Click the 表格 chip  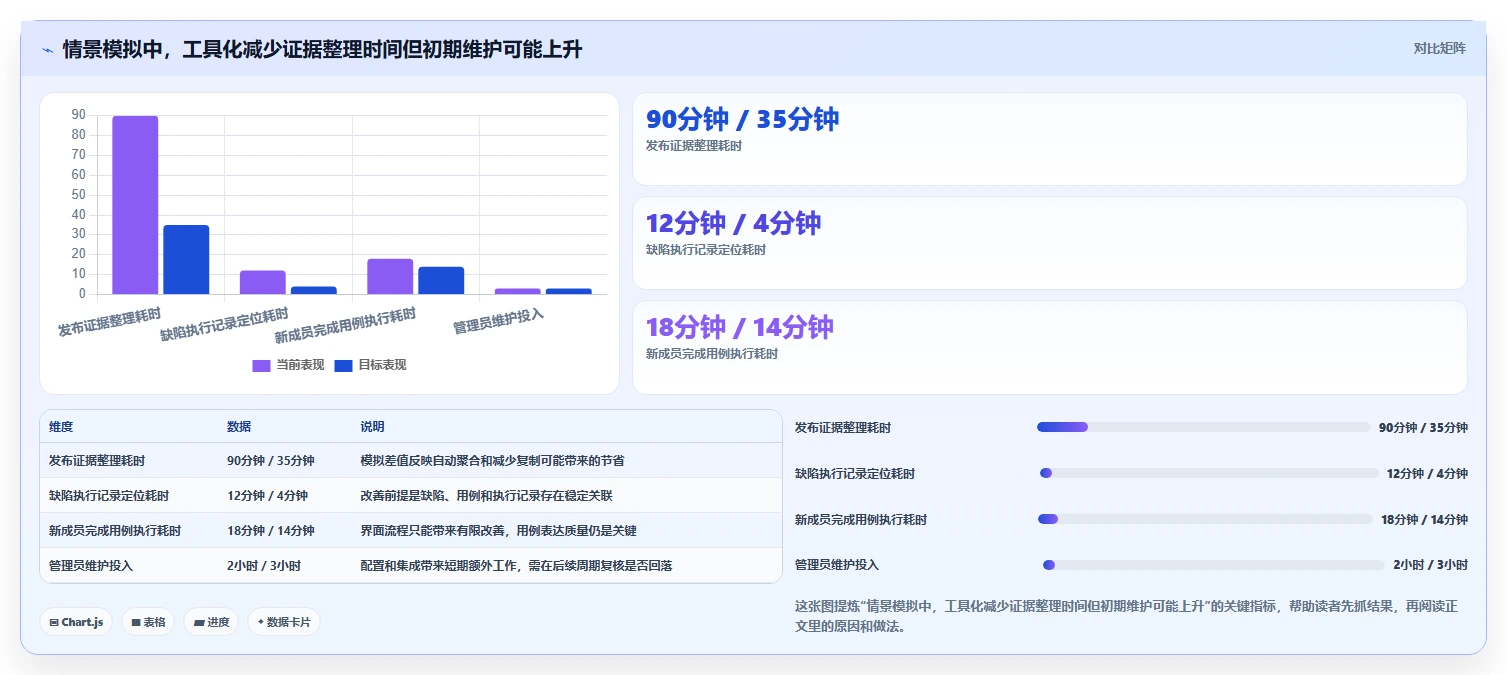[148, 622]
